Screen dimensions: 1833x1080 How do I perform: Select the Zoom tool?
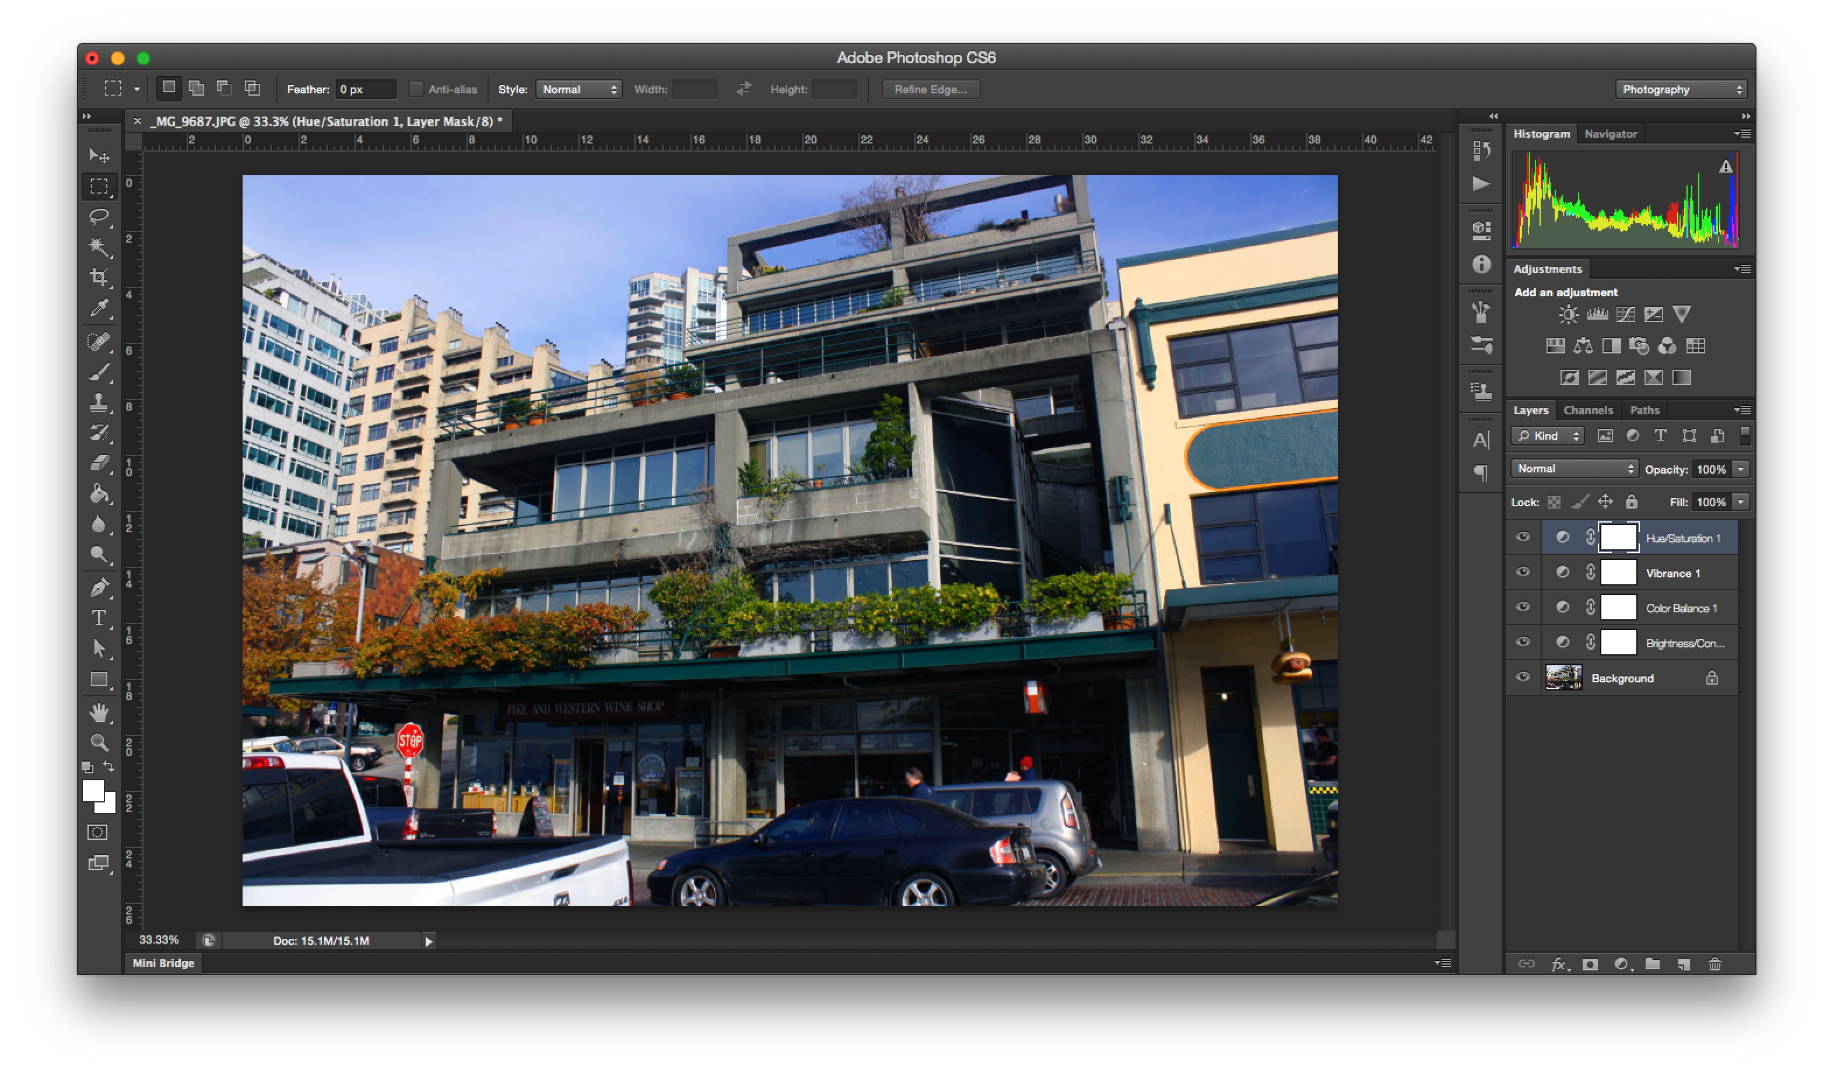tap(99, 742)
